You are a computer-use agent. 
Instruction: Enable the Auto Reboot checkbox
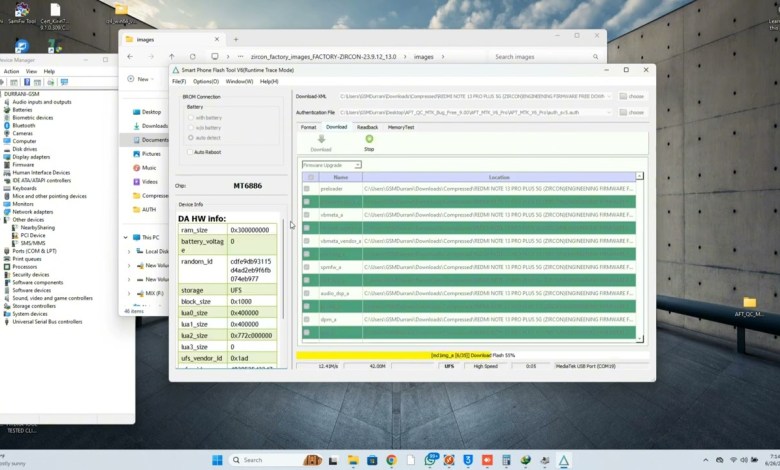click(x=189, y=152)
